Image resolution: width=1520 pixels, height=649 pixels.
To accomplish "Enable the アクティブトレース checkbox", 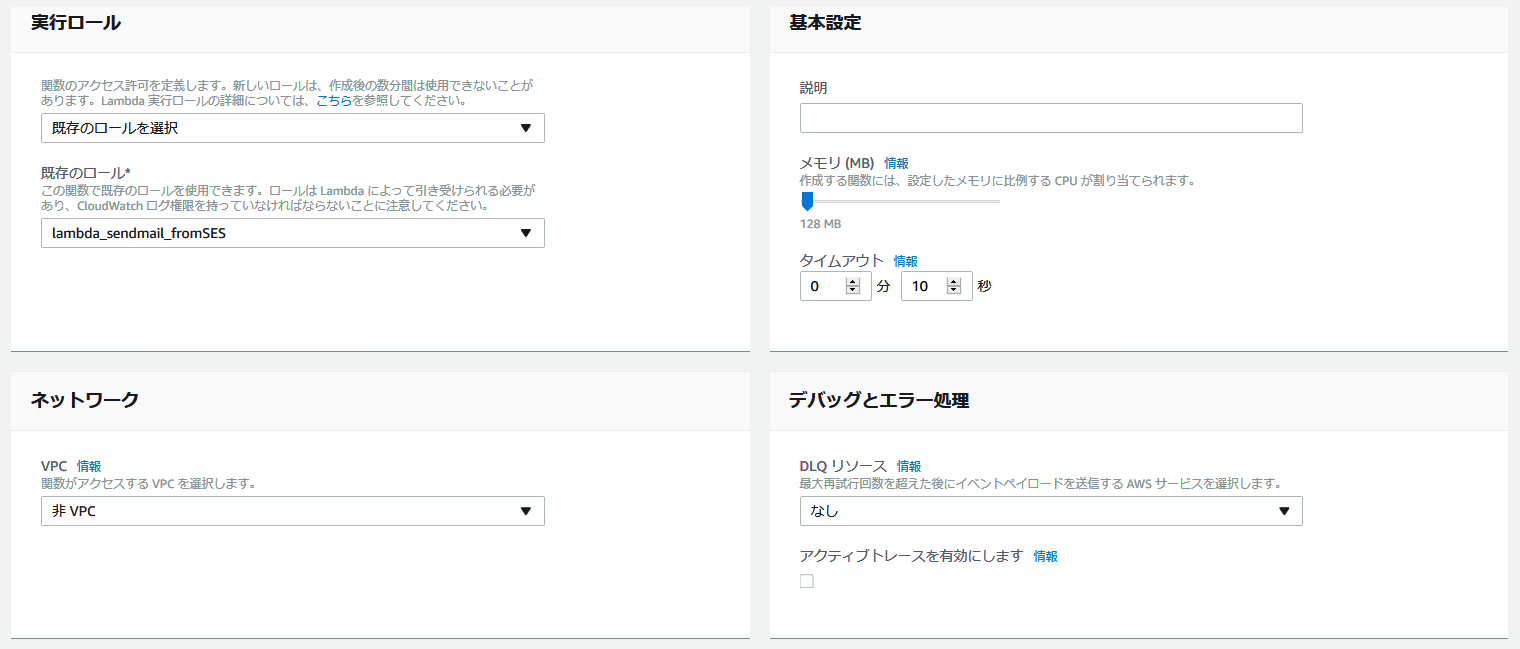I will pyautogui.click(x=807, y=581).
